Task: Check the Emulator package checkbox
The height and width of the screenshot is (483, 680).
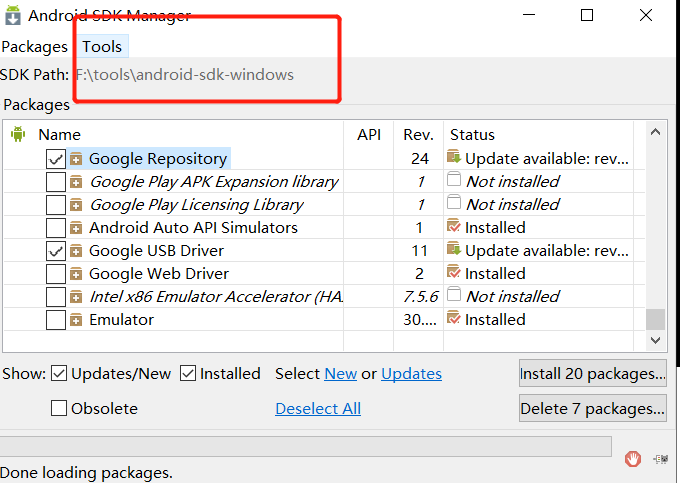Action: [x=56, y=320]
